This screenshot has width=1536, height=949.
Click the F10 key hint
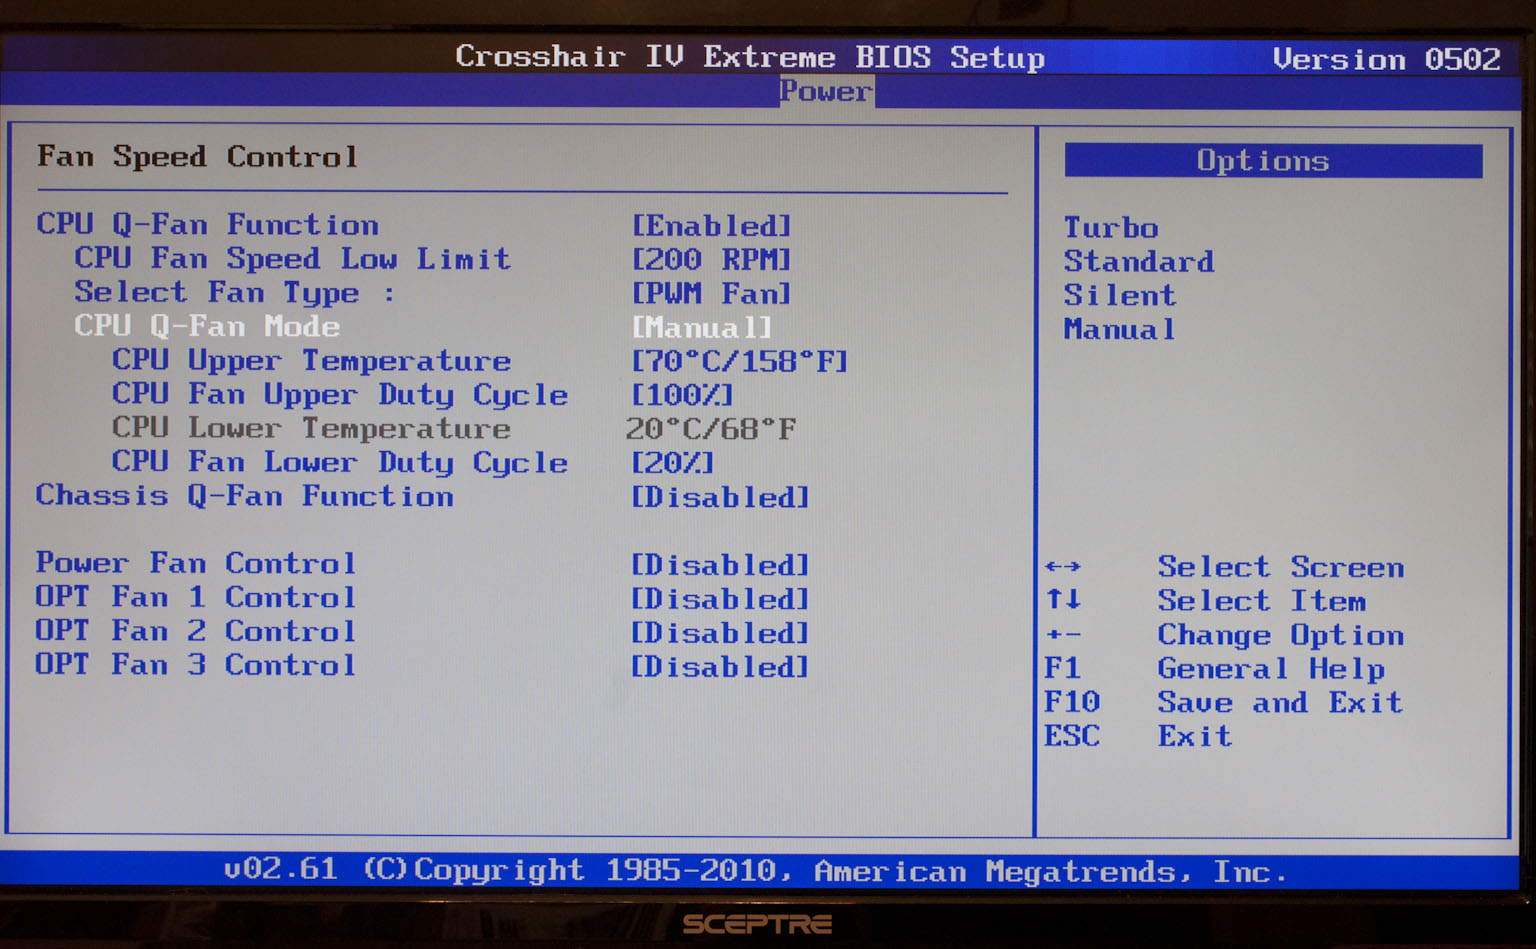[x=1072, y=702]
